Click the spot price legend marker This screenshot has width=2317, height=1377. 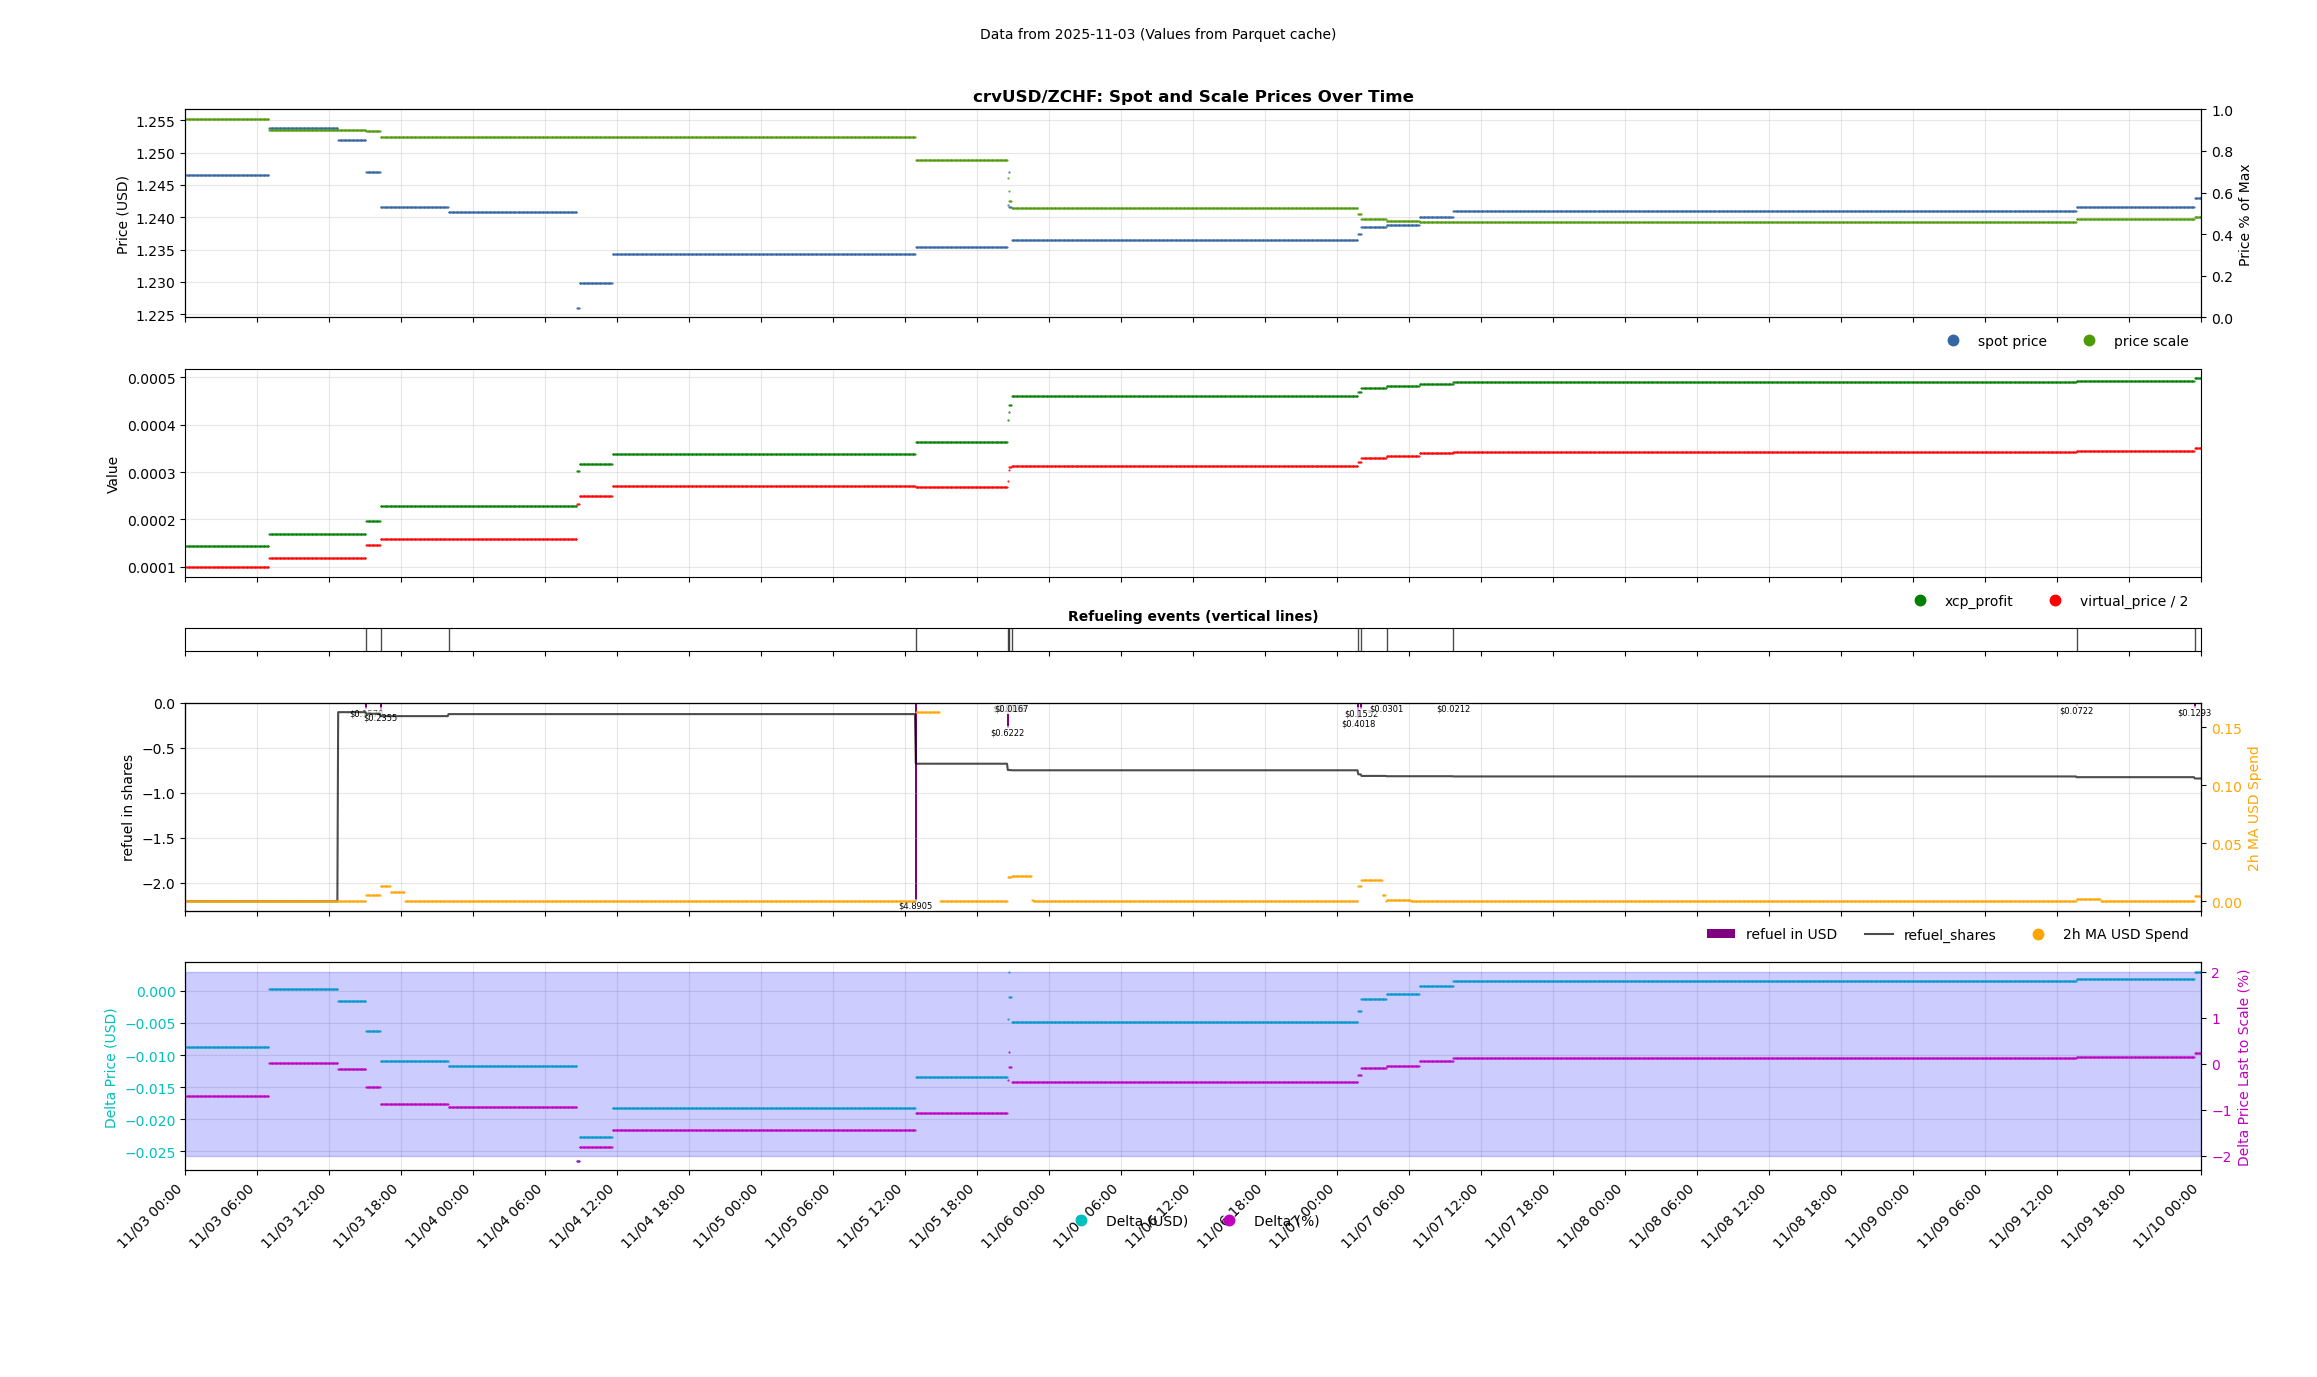point(1953,341)
